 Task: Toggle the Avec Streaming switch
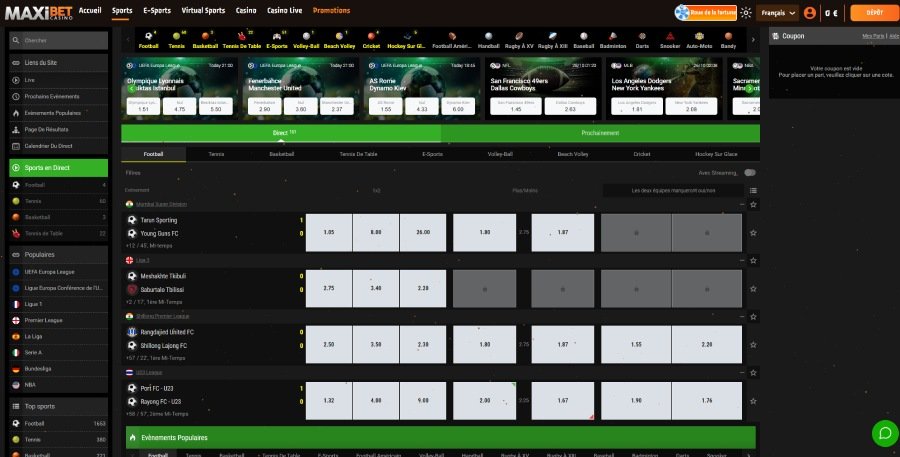point(750,173)
